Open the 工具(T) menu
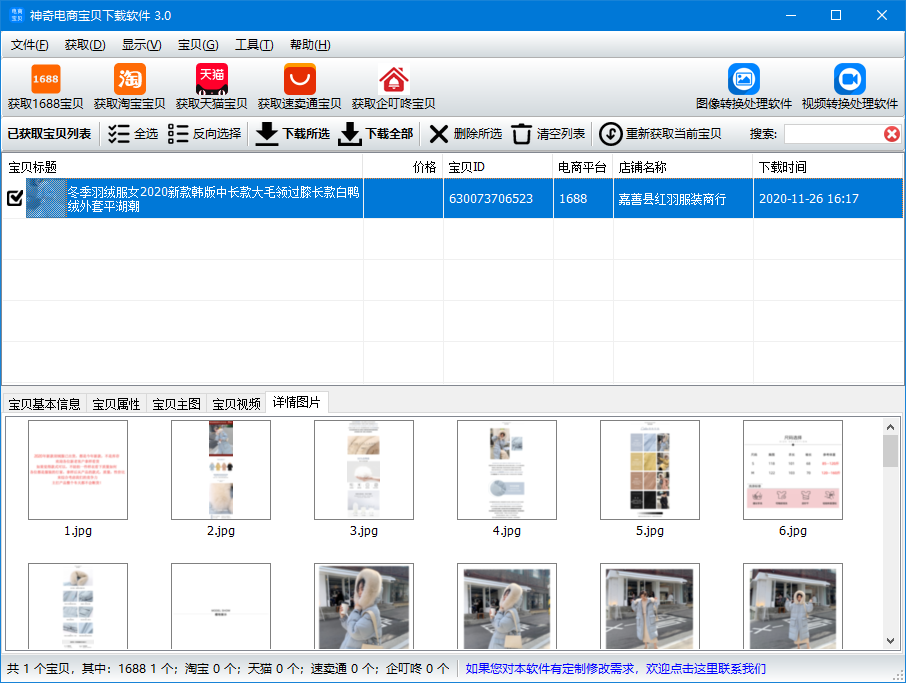Screen dimensions: 906x683 [x=254, y=45]
